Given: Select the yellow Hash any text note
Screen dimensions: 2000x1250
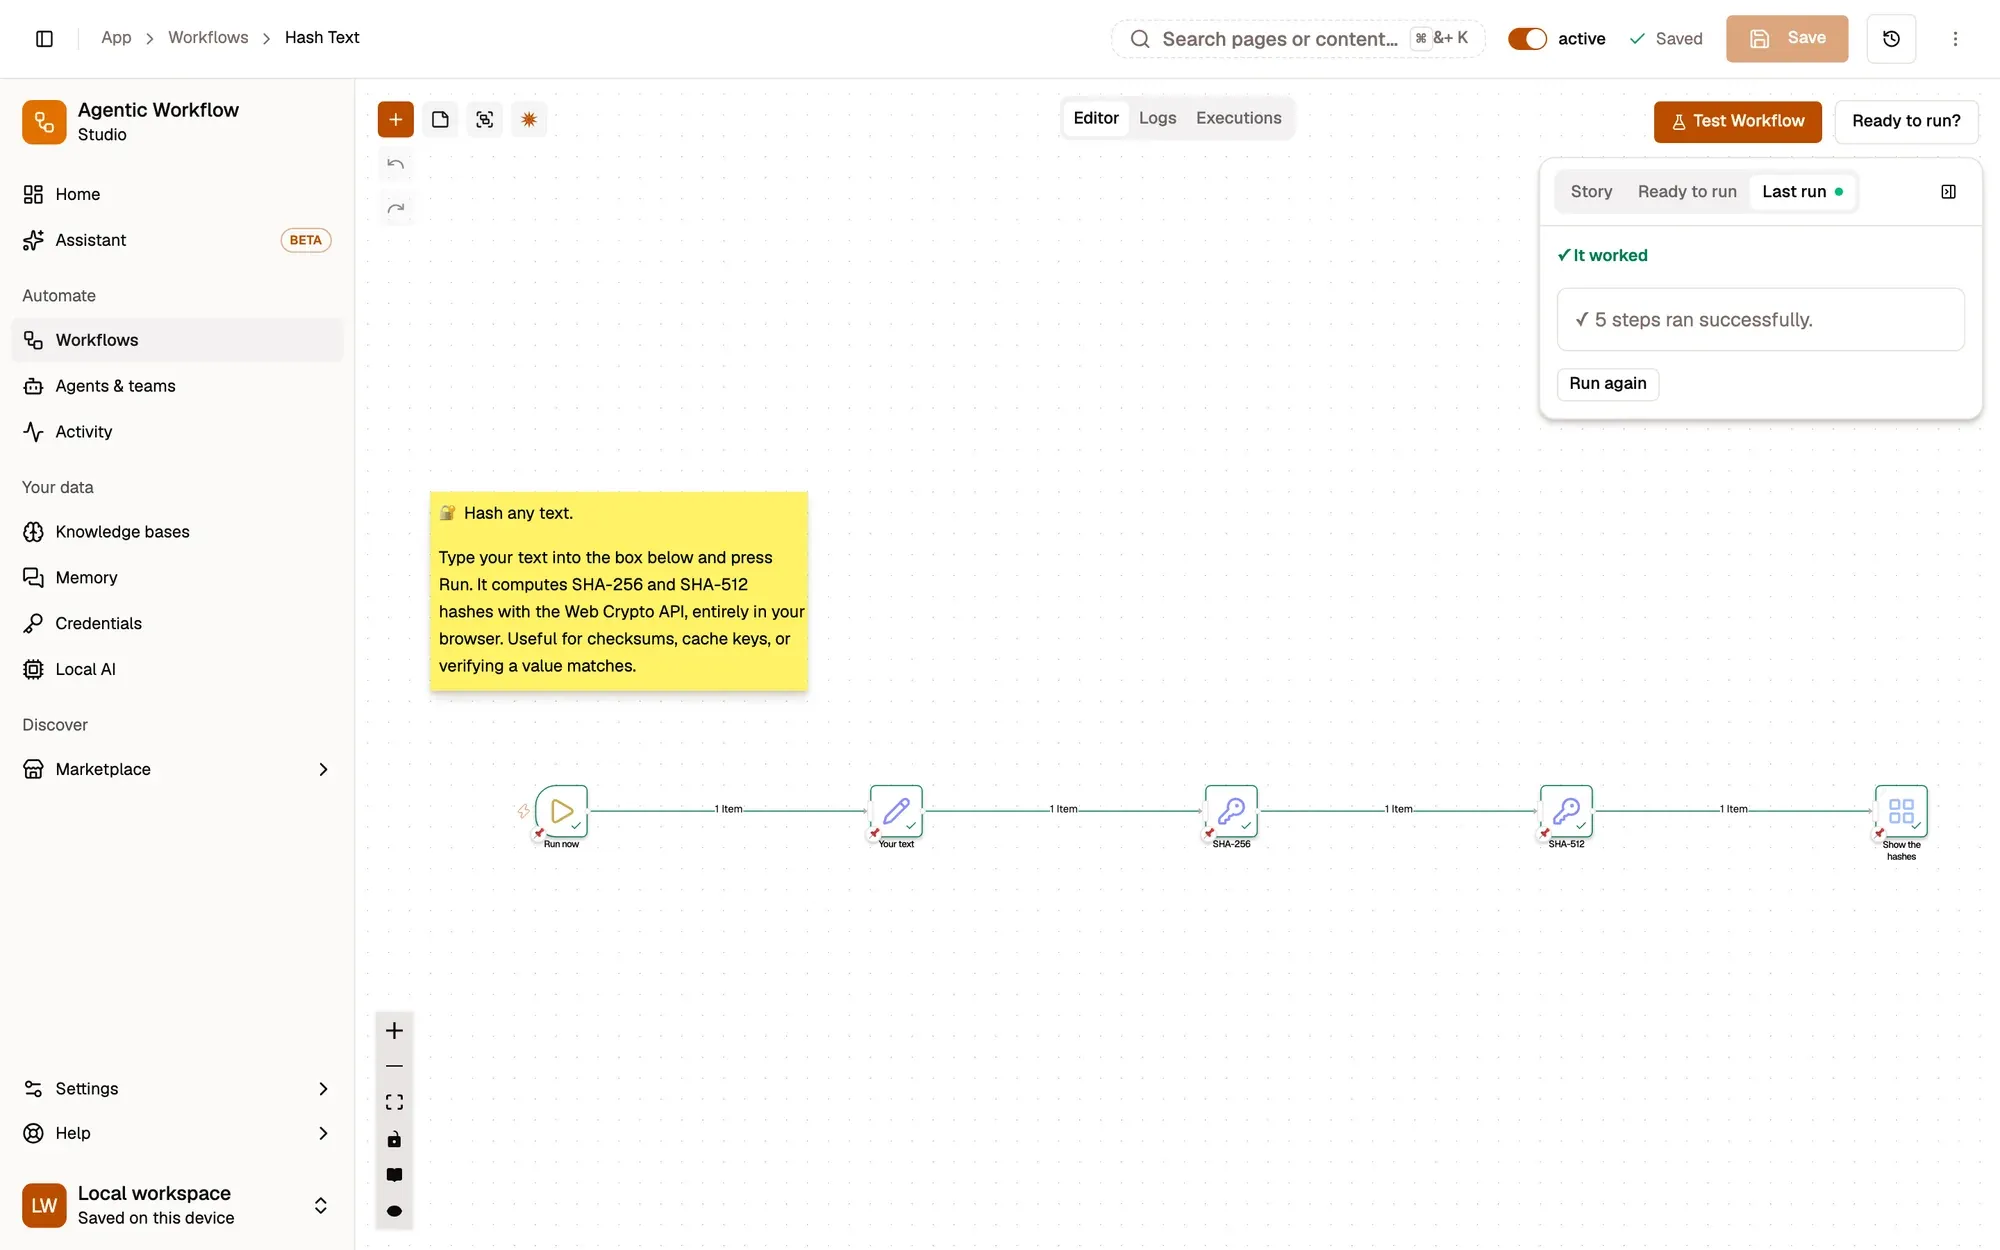Looking at the screenshot, I should click(x=619, y=590).
